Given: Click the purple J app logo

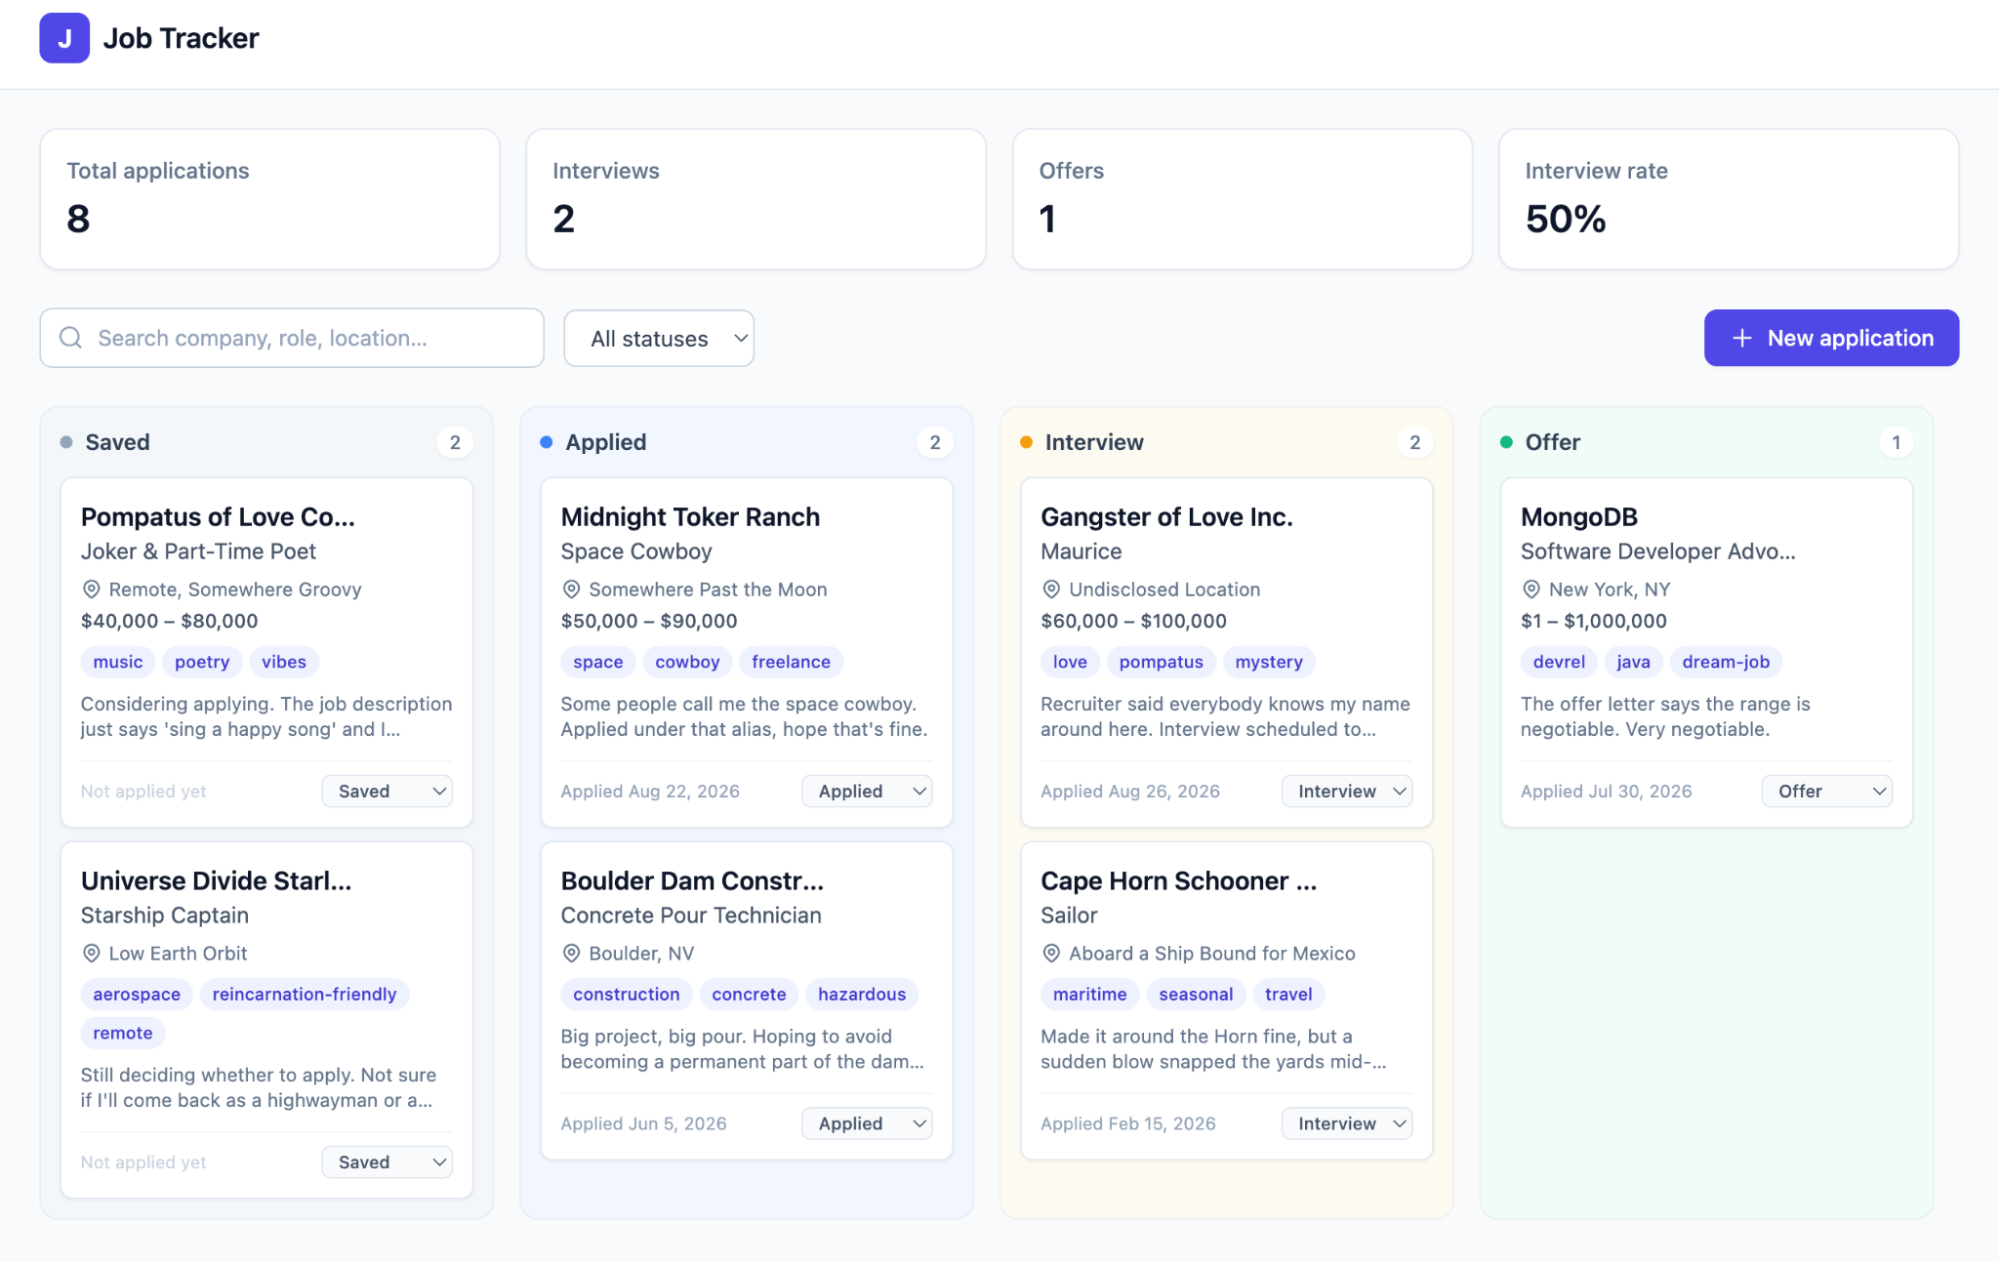Looking at the screenshot, I should click(x=64, y=38).
